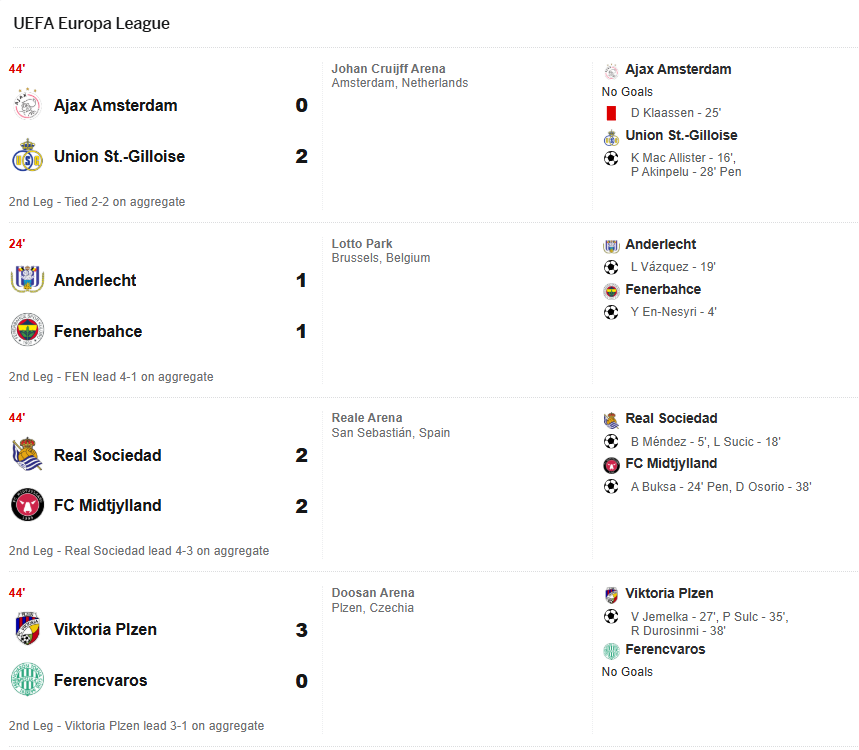Open the Ajax Amsterdam team name link

116,105
